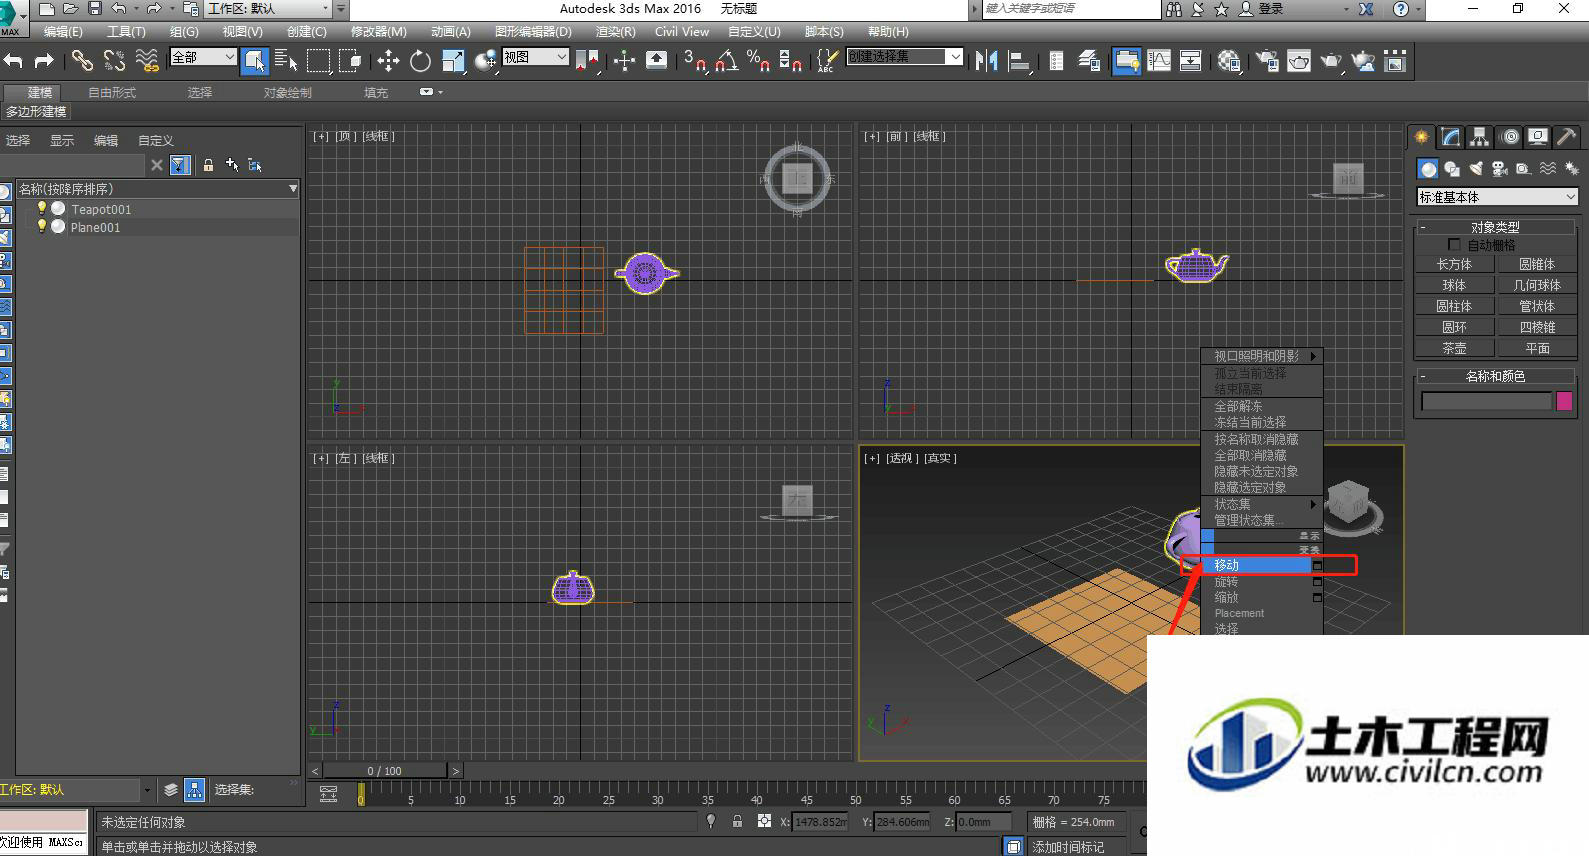This screenshot has height=856, width=1589.
Task: Open the 修改器(M) menu
Action: (x=378, y=31)
